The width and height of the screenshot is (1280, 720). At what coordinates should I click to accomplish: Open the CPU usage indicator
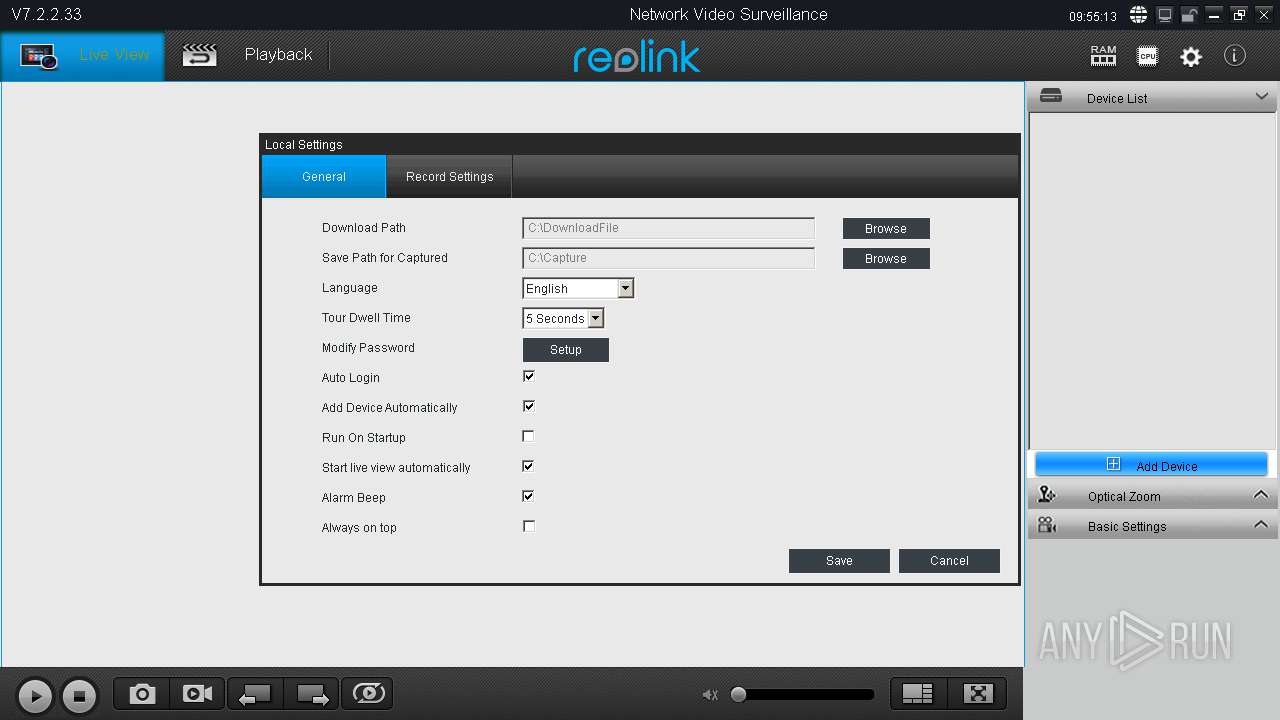click(x=1147, y=56)
